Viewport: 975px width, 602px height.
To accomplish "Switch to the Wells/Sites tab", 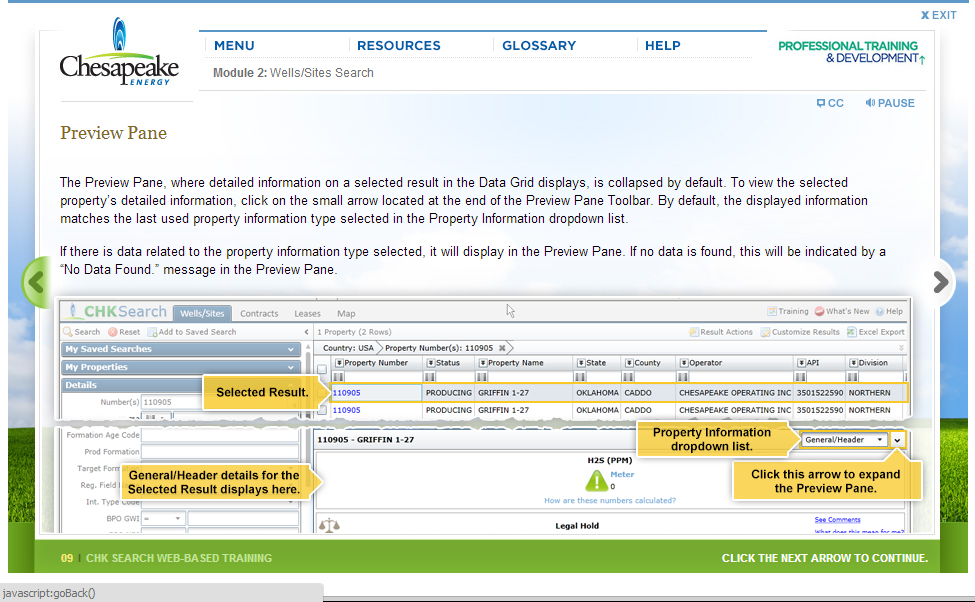I will click(202, 313).
